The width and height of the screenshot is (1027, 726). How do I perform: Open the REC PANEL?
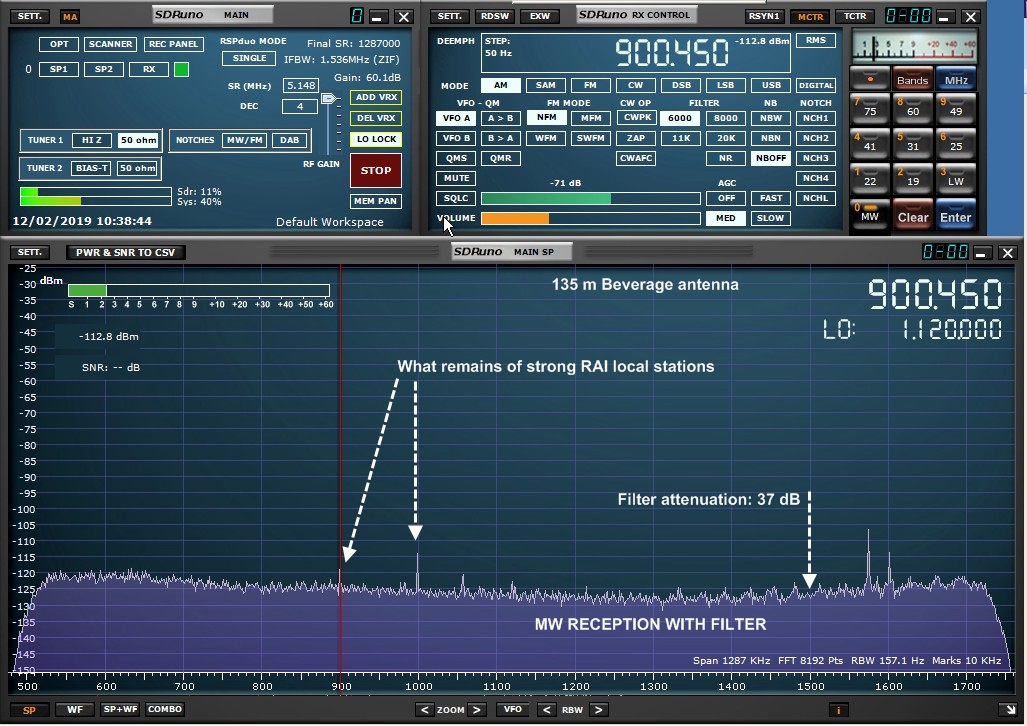tap(173, 44)
